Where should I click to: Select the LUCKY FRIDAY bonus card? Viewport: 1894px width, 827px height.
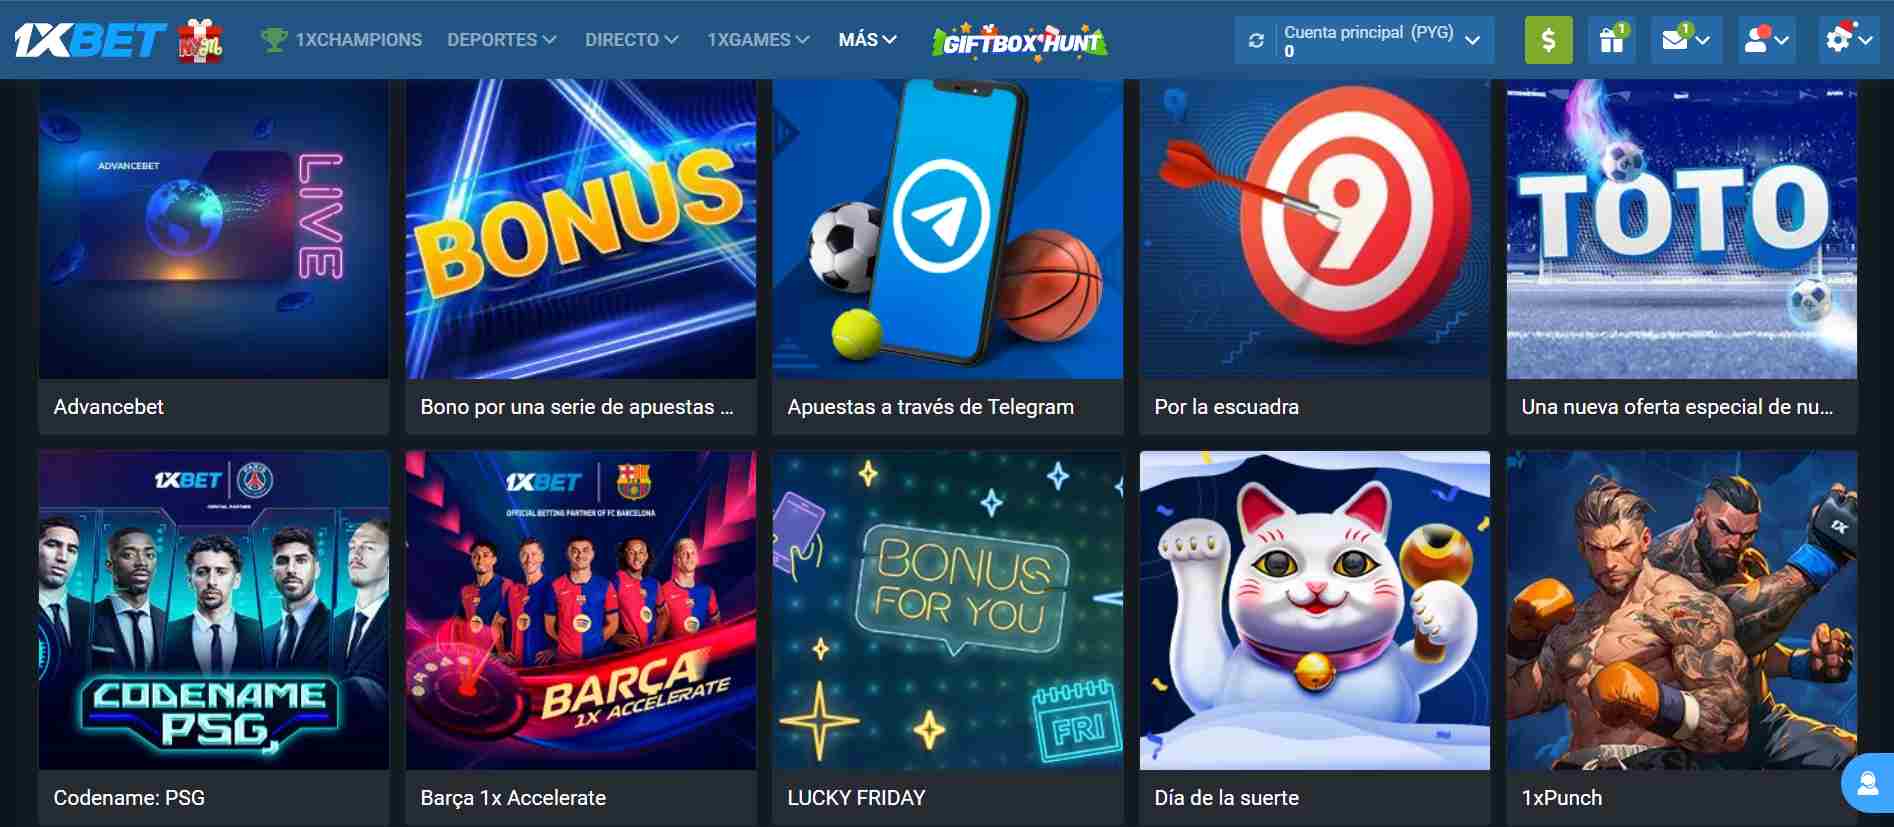[x=947, y=637]
